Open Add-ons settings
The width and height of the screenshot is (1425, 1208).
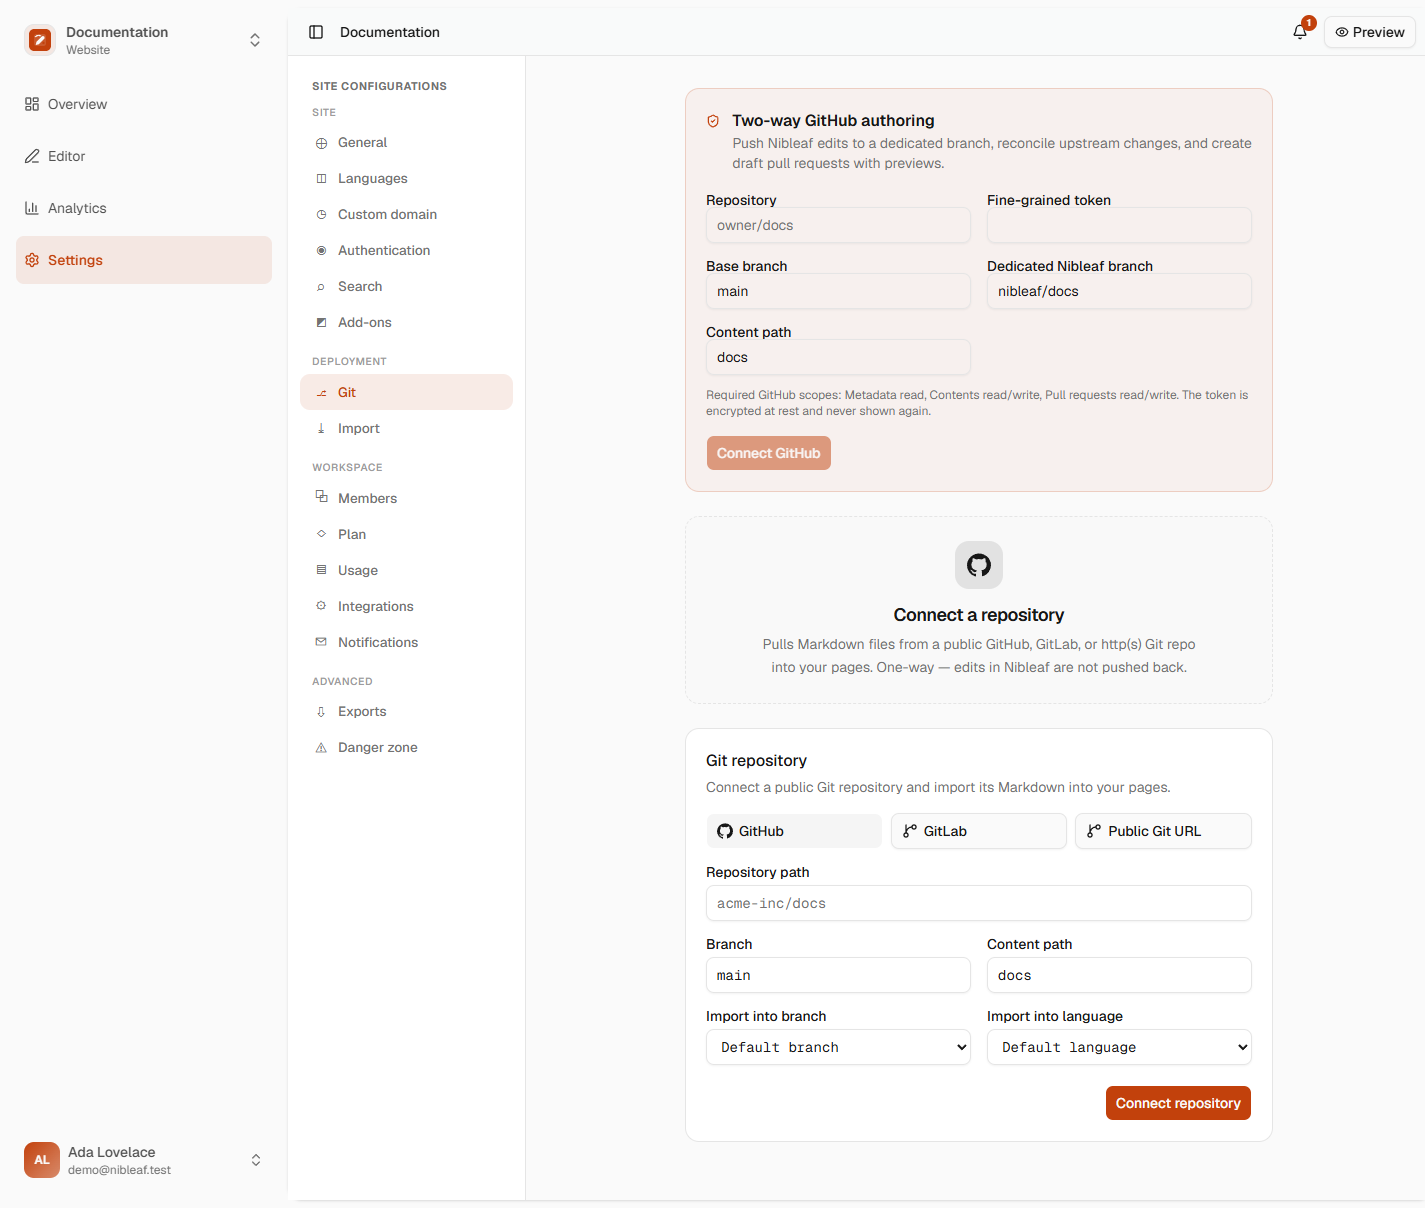coord(406,322)
